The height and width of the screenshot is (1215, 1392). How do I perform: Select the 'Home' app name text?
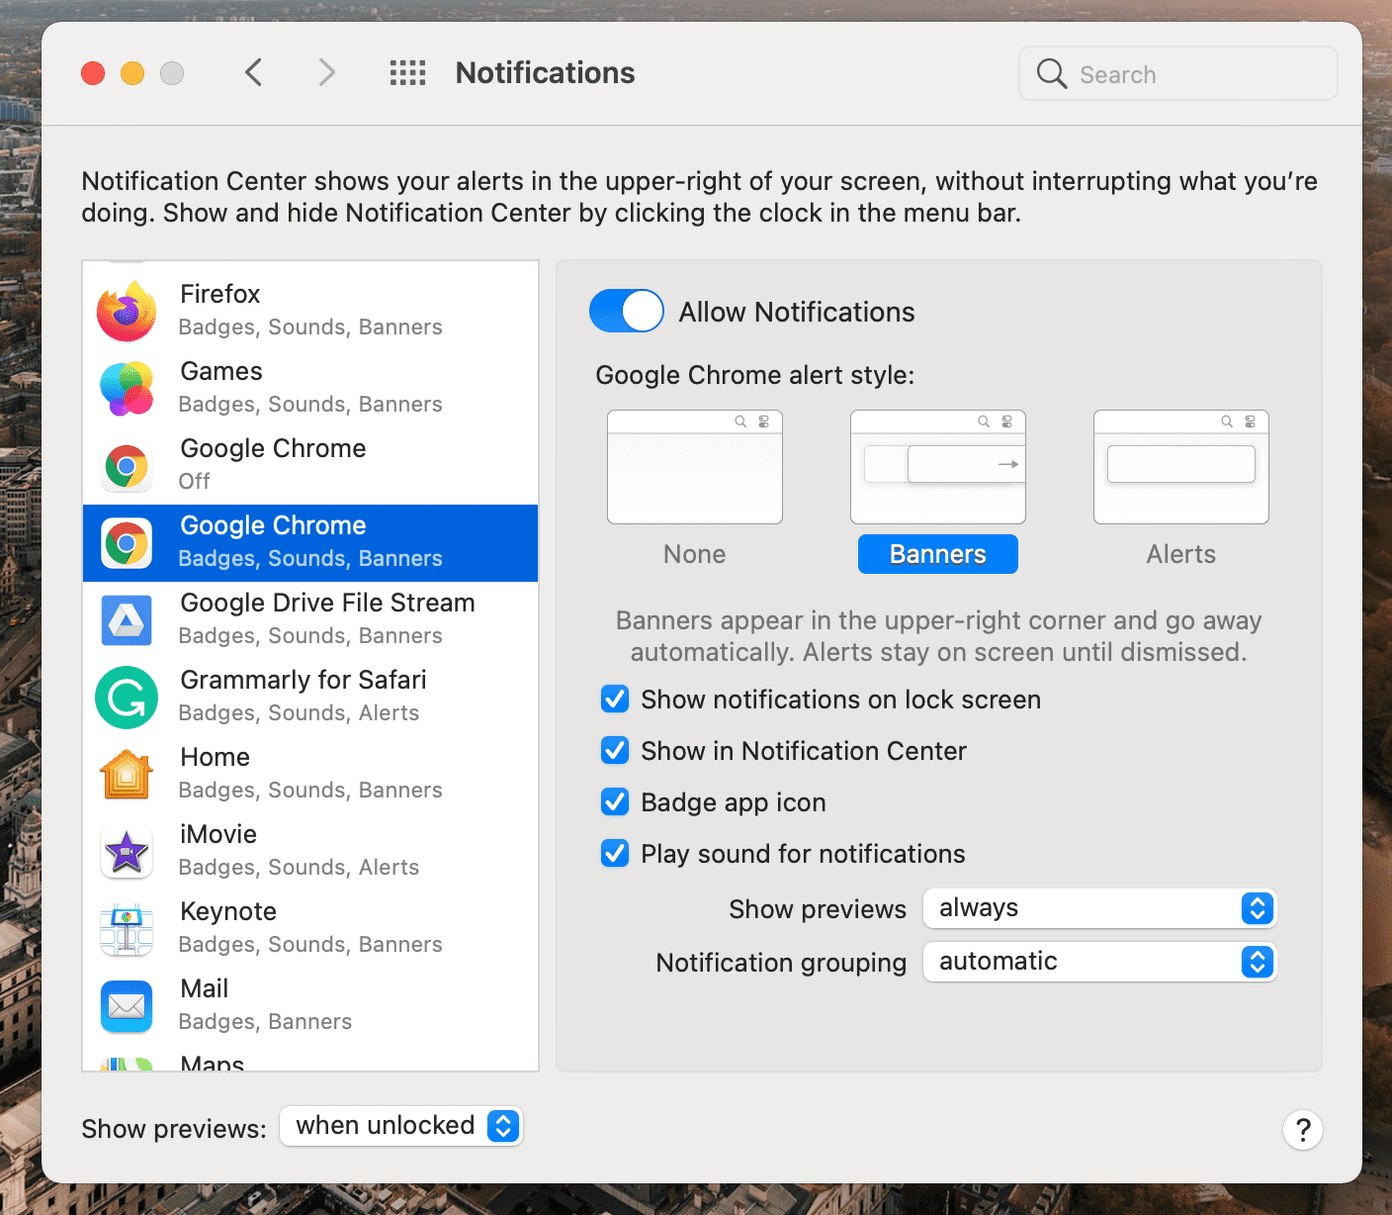[x=215, y=757]
